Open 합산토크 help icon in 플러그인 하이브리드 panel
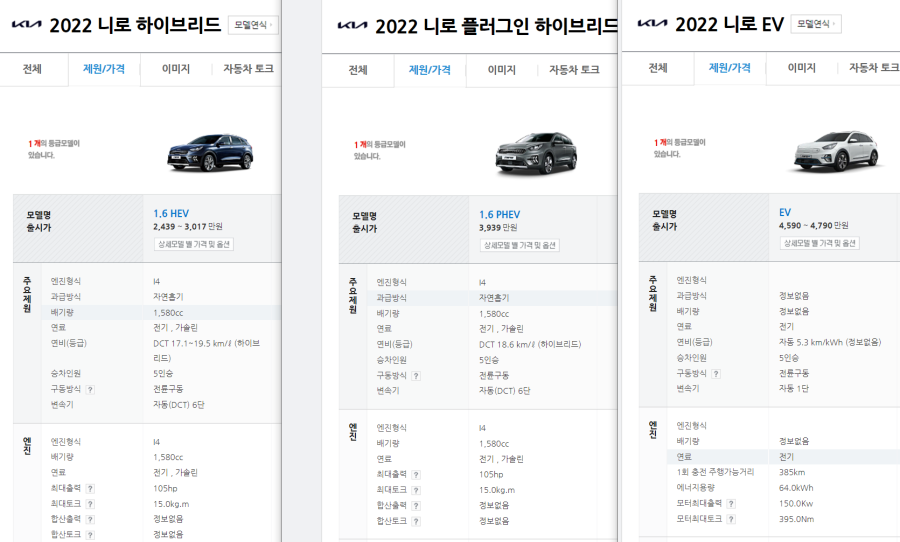 click(x=416, y=521)
